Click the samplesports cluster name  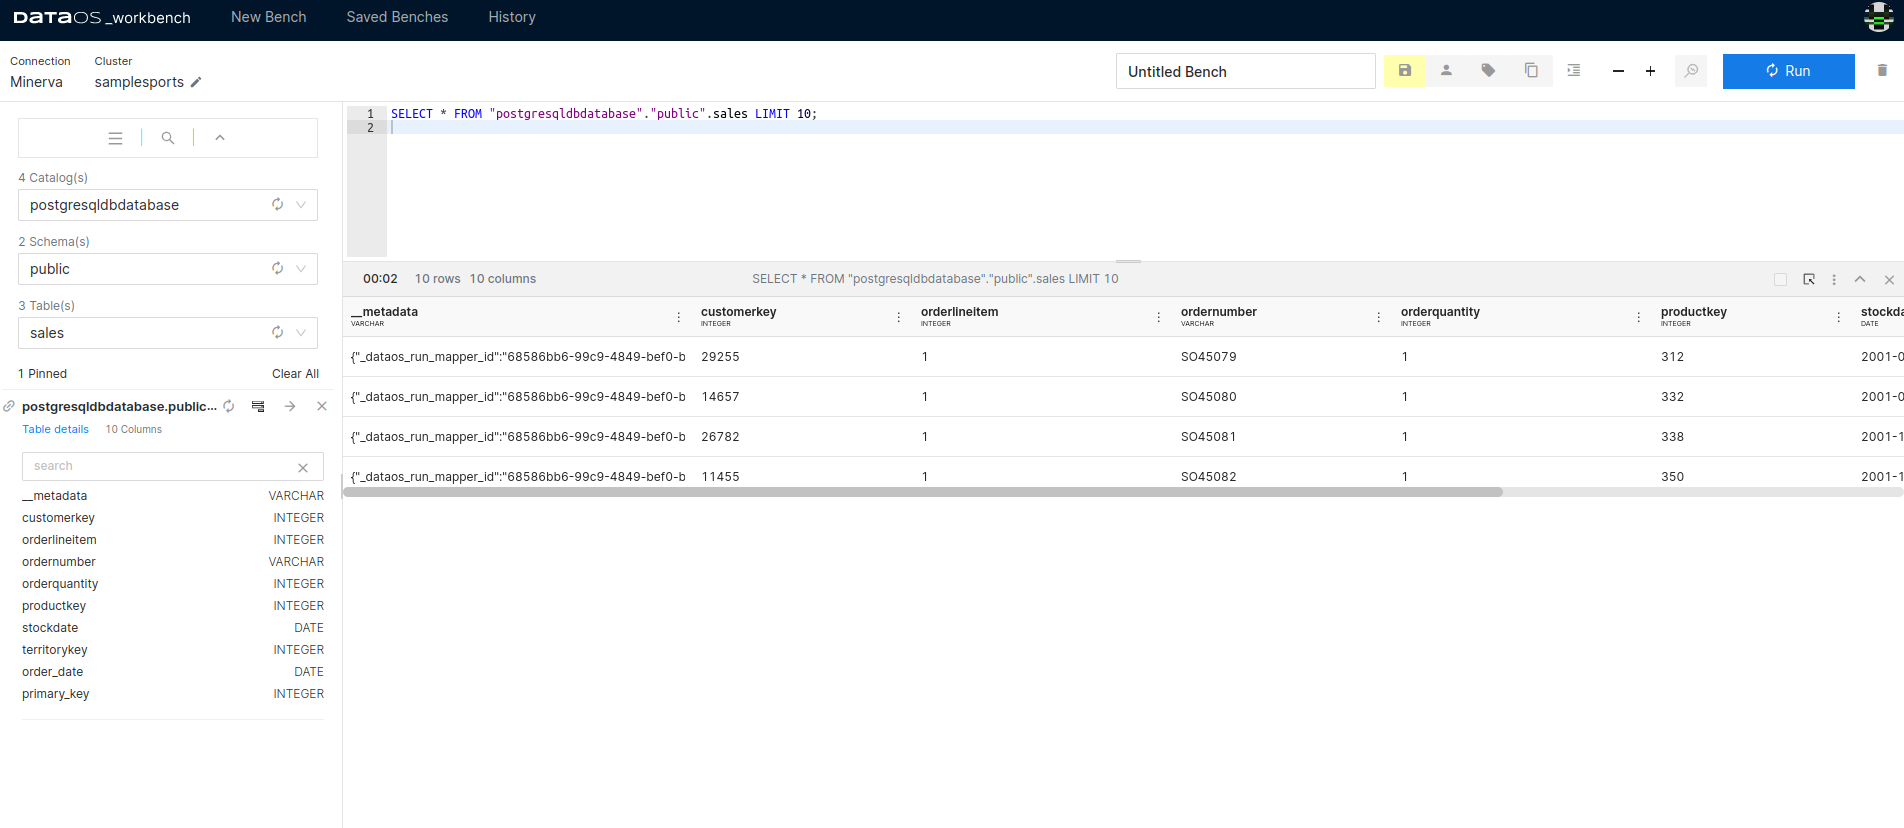[139, 82]
